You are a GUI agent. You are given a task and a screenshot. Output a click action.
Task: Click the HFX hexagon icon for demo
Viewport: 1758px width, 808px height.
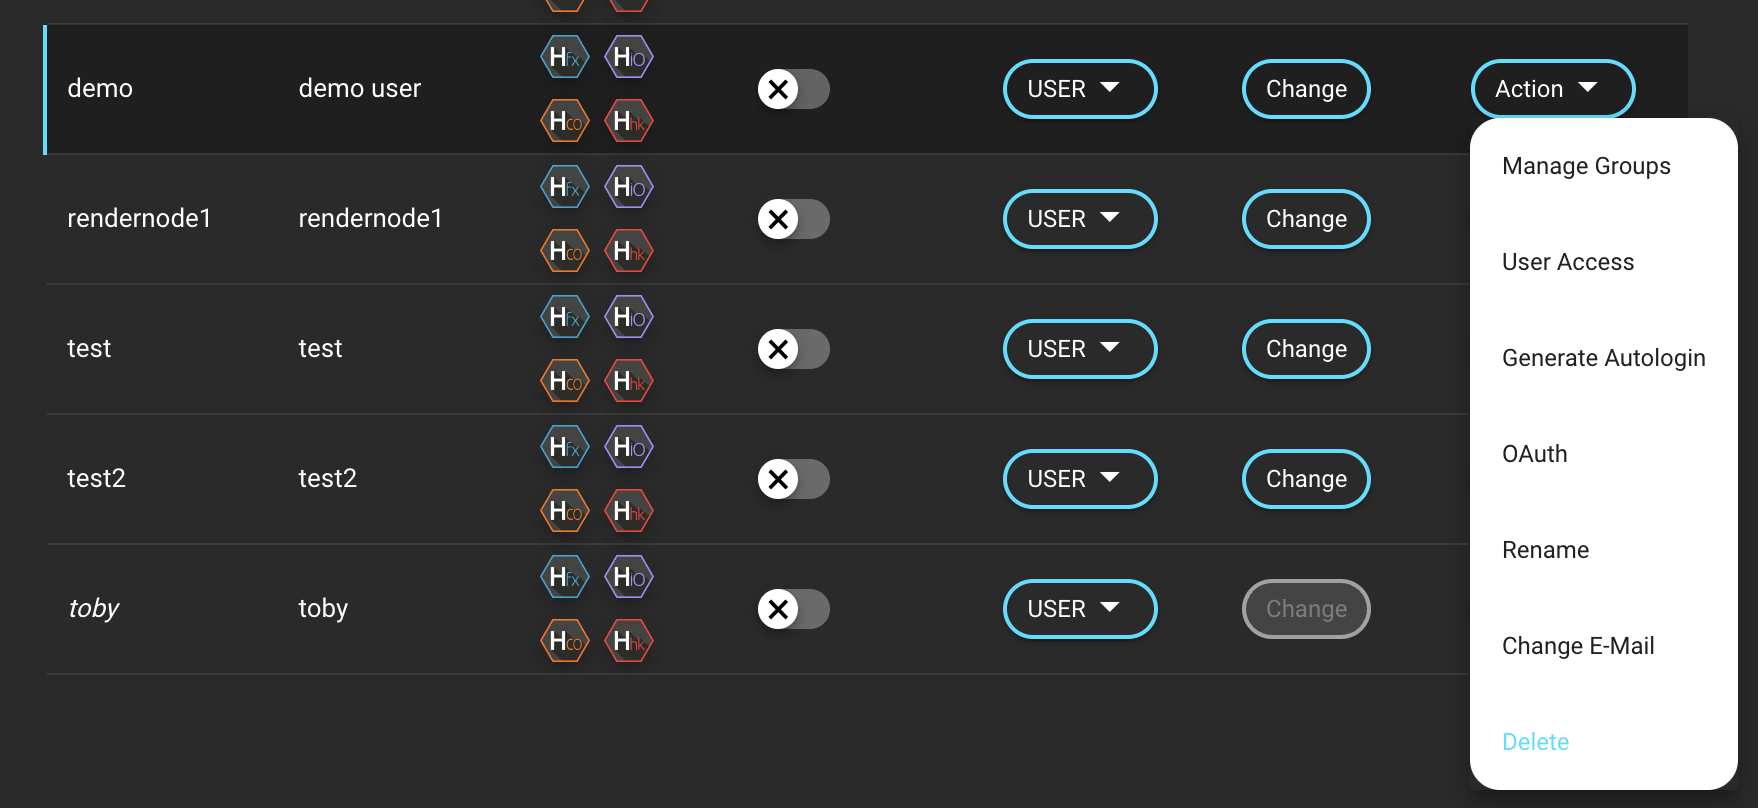pyautogui.click(x=565, y=57)
